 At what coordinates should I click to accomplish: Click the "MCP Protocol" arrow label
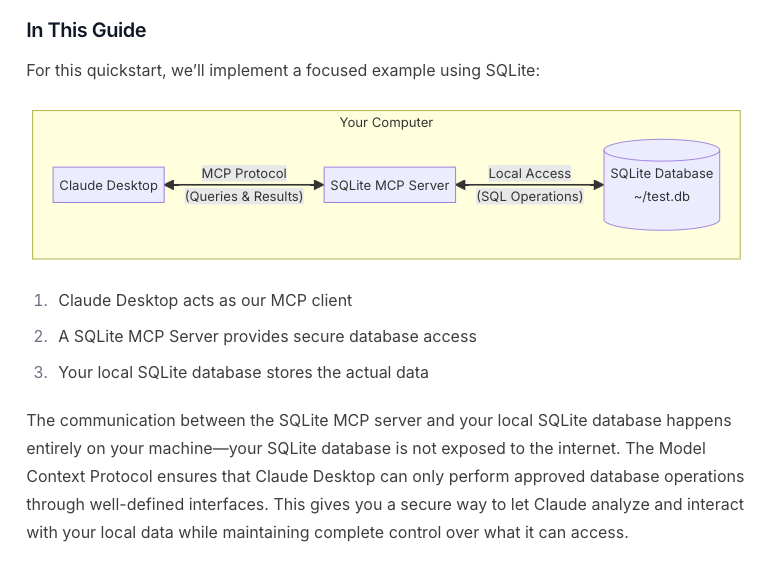click(244, 173)
